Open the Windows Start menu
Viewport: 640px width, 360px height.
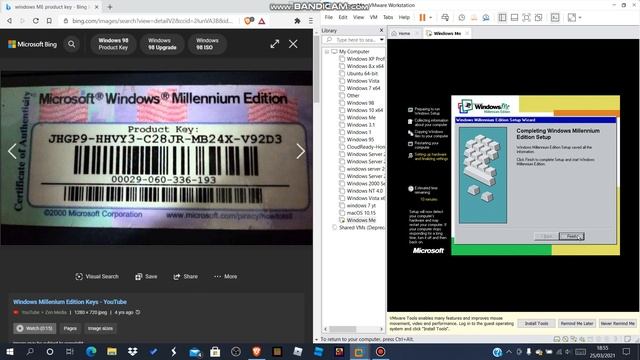10,352
